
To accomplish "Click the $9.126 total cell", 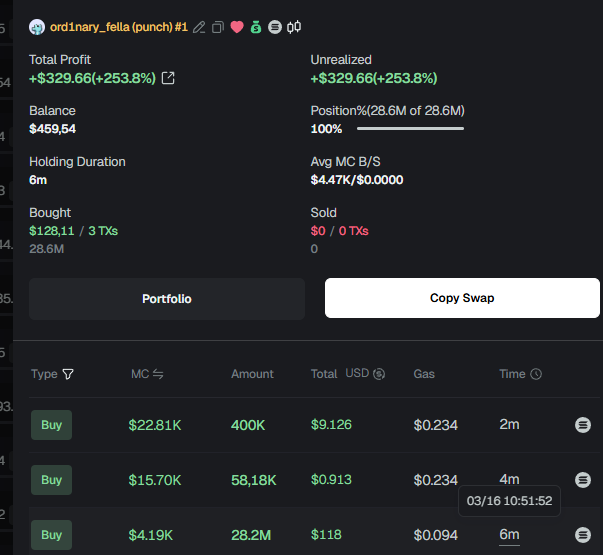I will point(331,425).
